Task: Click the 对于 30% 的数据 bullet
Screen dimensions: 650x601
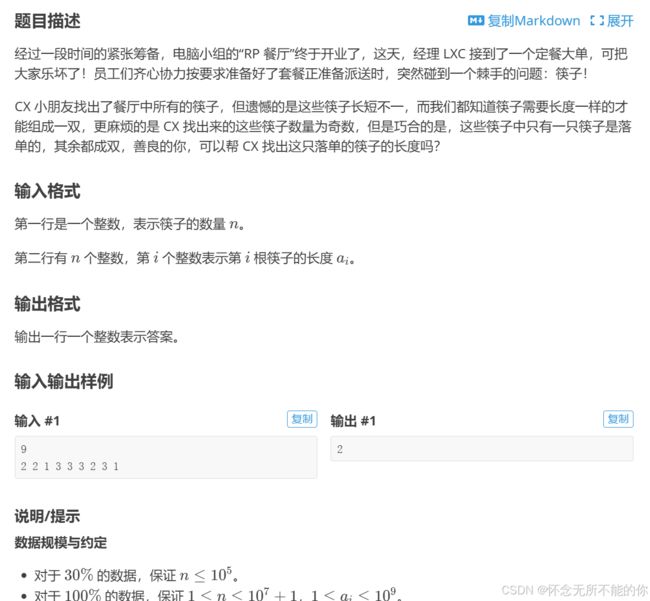Action: (x=136, y=575)
